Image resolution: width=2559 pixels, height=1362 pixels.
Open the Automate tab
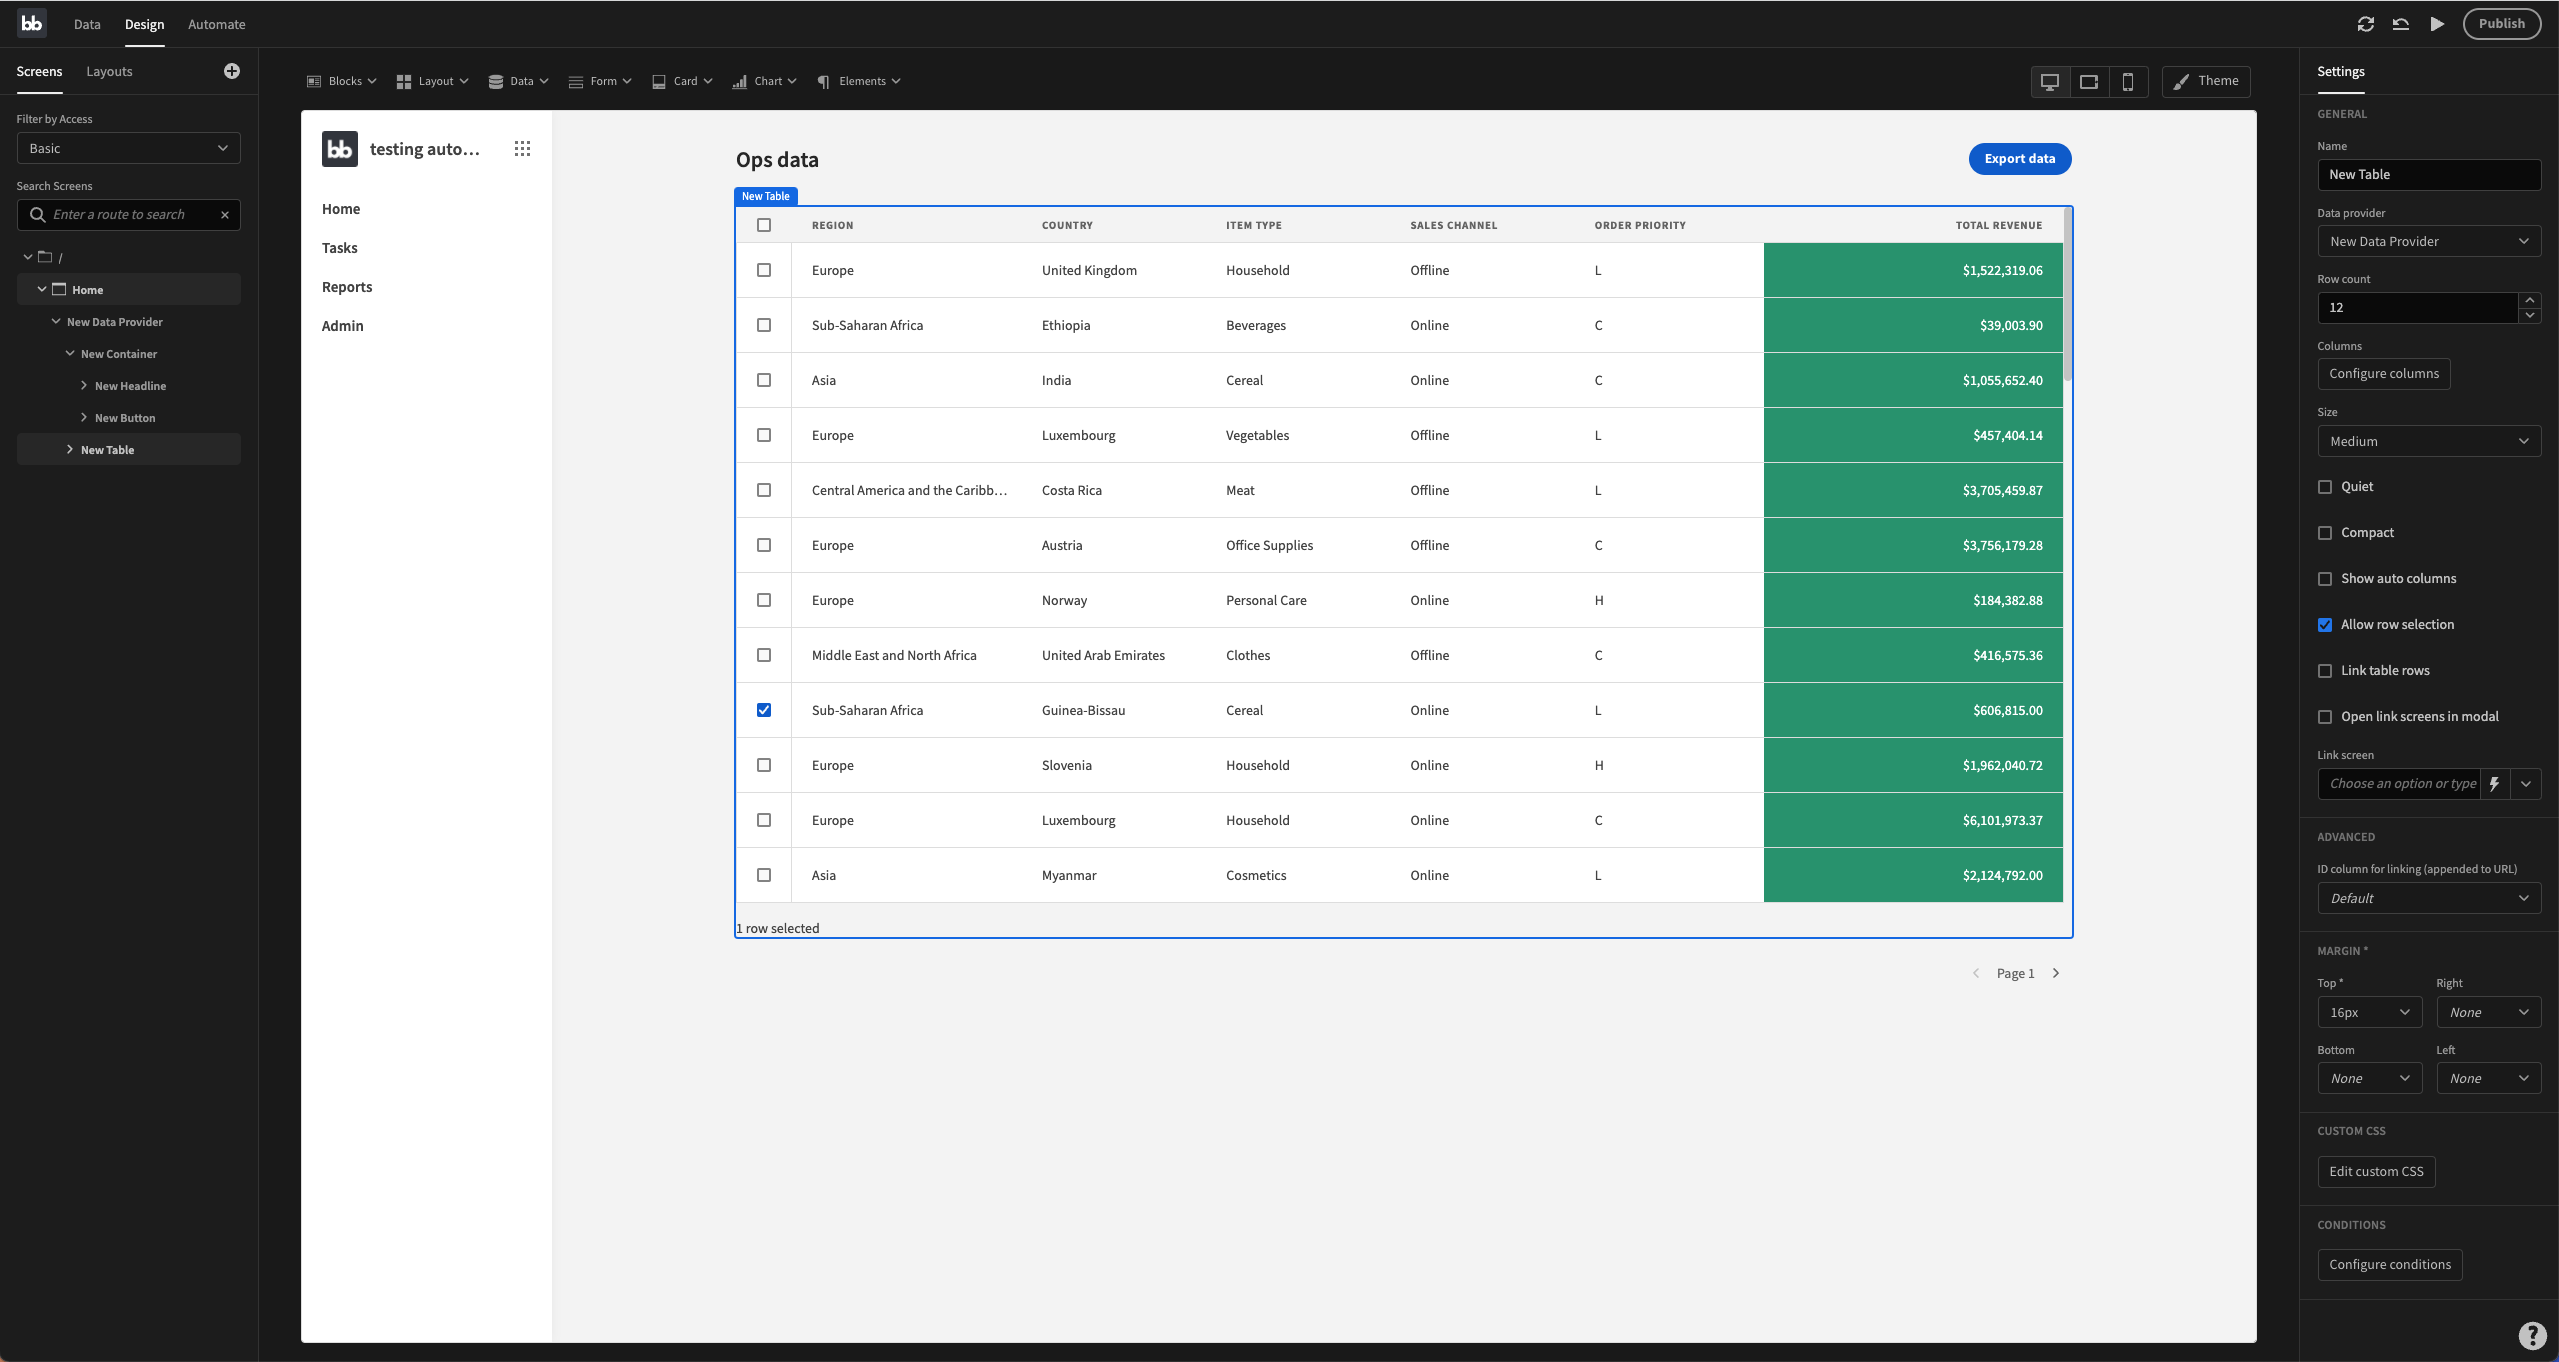click(216, 24)
